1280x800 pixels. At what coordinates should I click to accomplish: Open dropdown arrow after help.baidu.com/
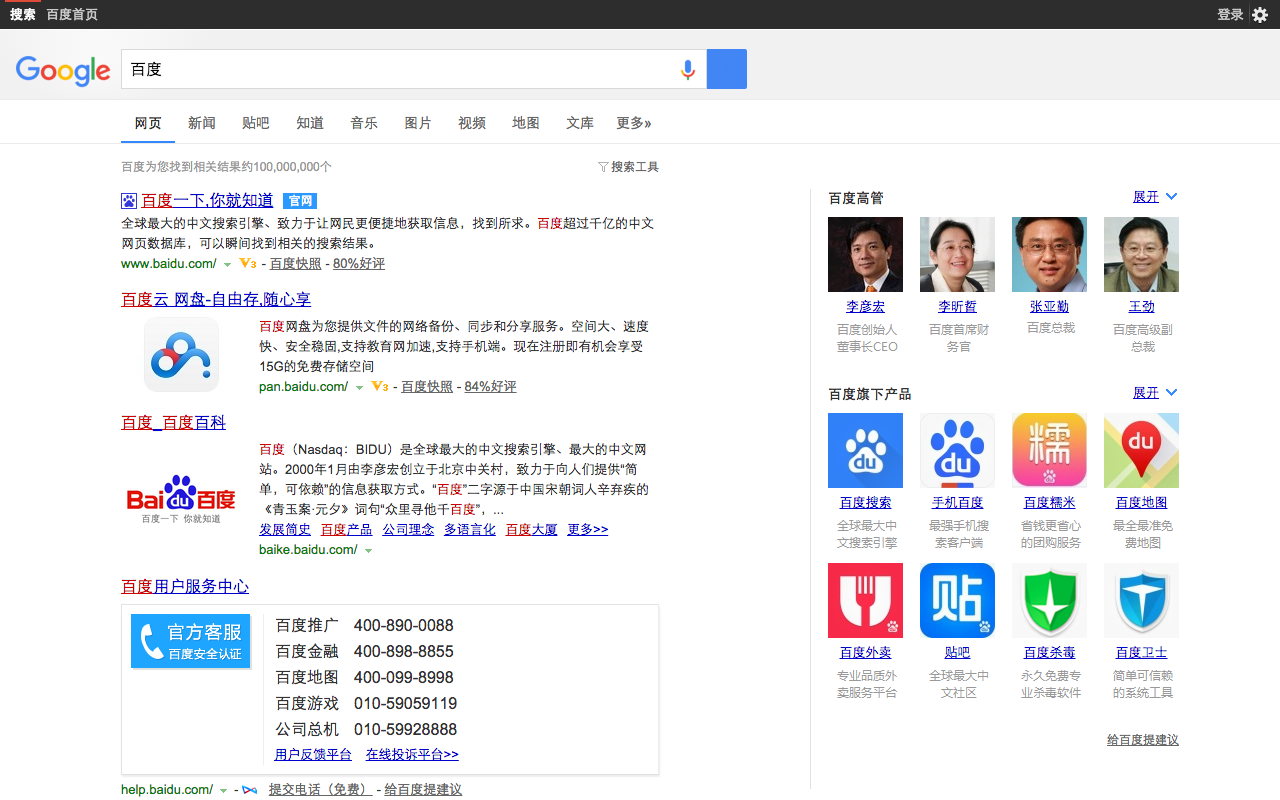click(224, 791)
